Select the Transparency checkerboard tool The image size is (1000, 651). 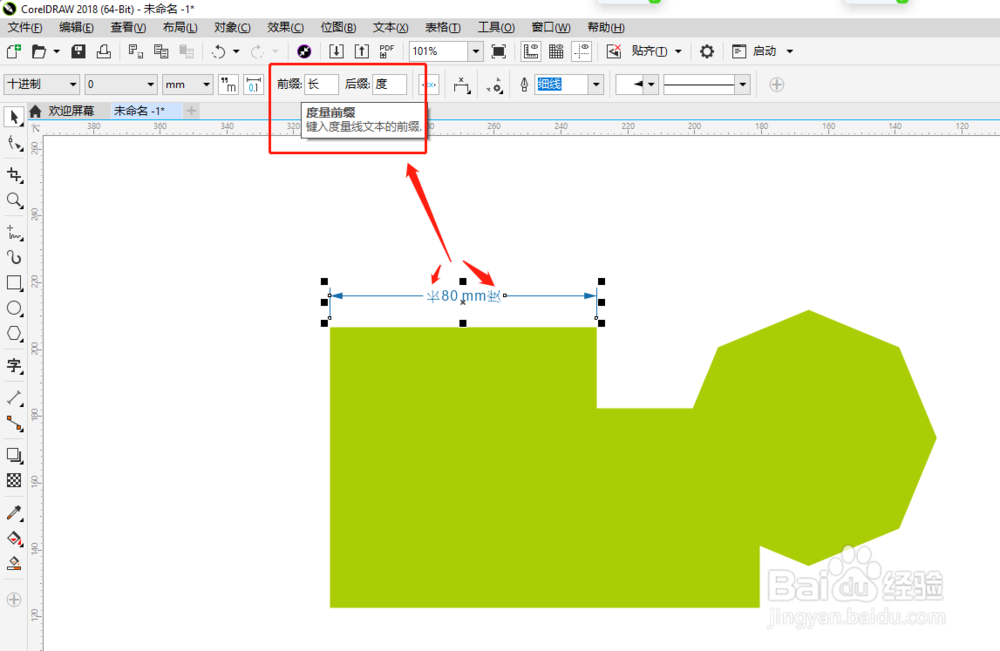tap(14, 480)
